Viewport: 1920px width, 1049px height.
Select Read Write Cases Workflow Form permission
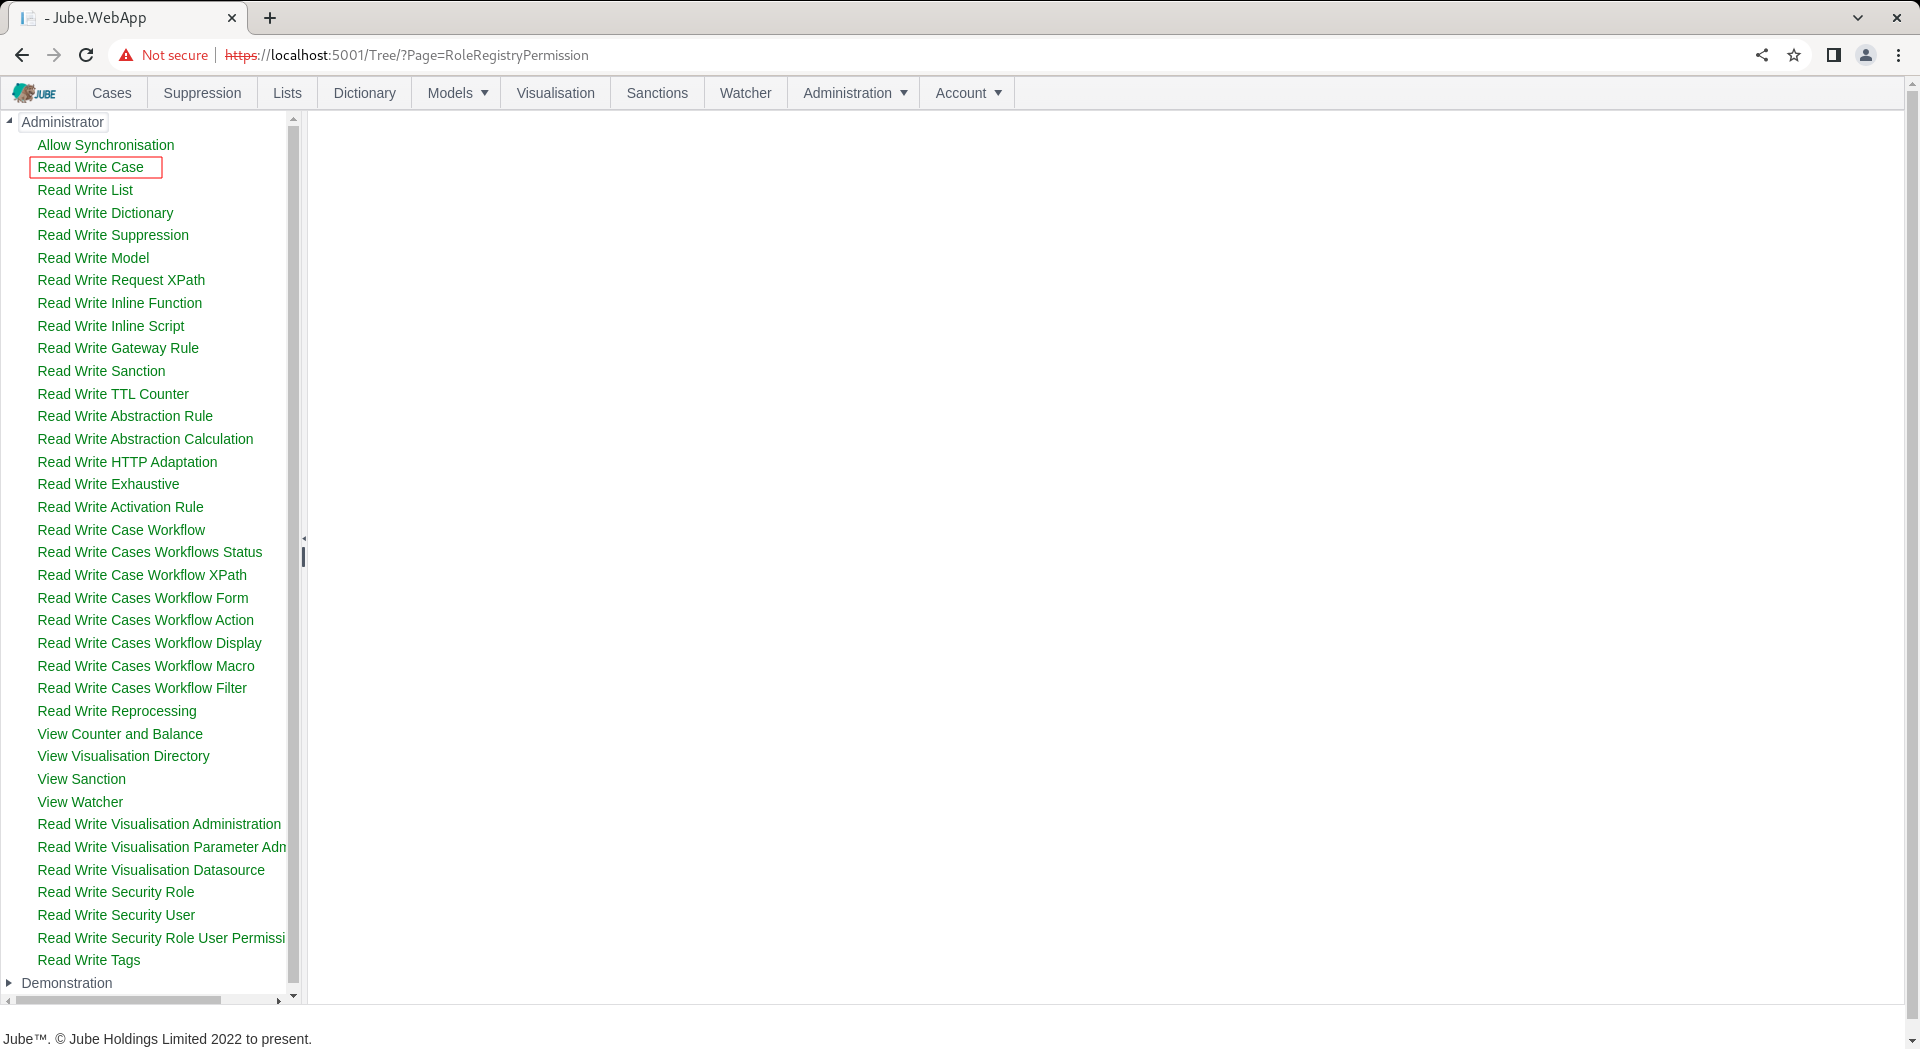pyautogui.click(x=143, y=598)
